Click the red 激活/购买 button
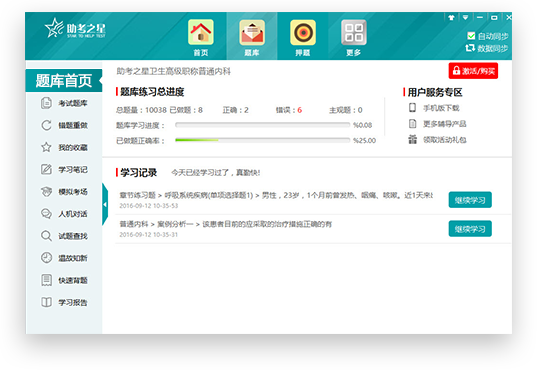 click(x=473, y=71)
